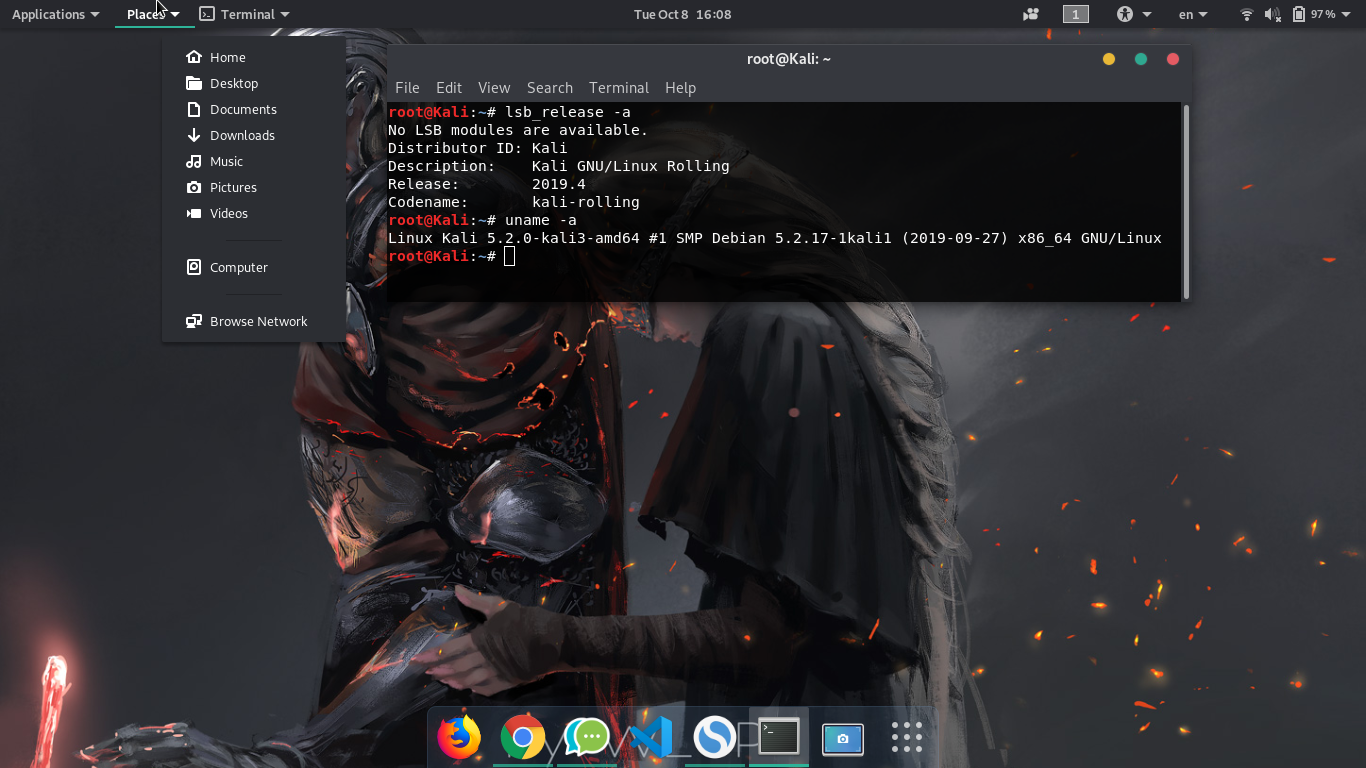Open the 'en' keyboard layout dropdown
The width and height of the screenshot is (1366, 768).
(1193, 14)
